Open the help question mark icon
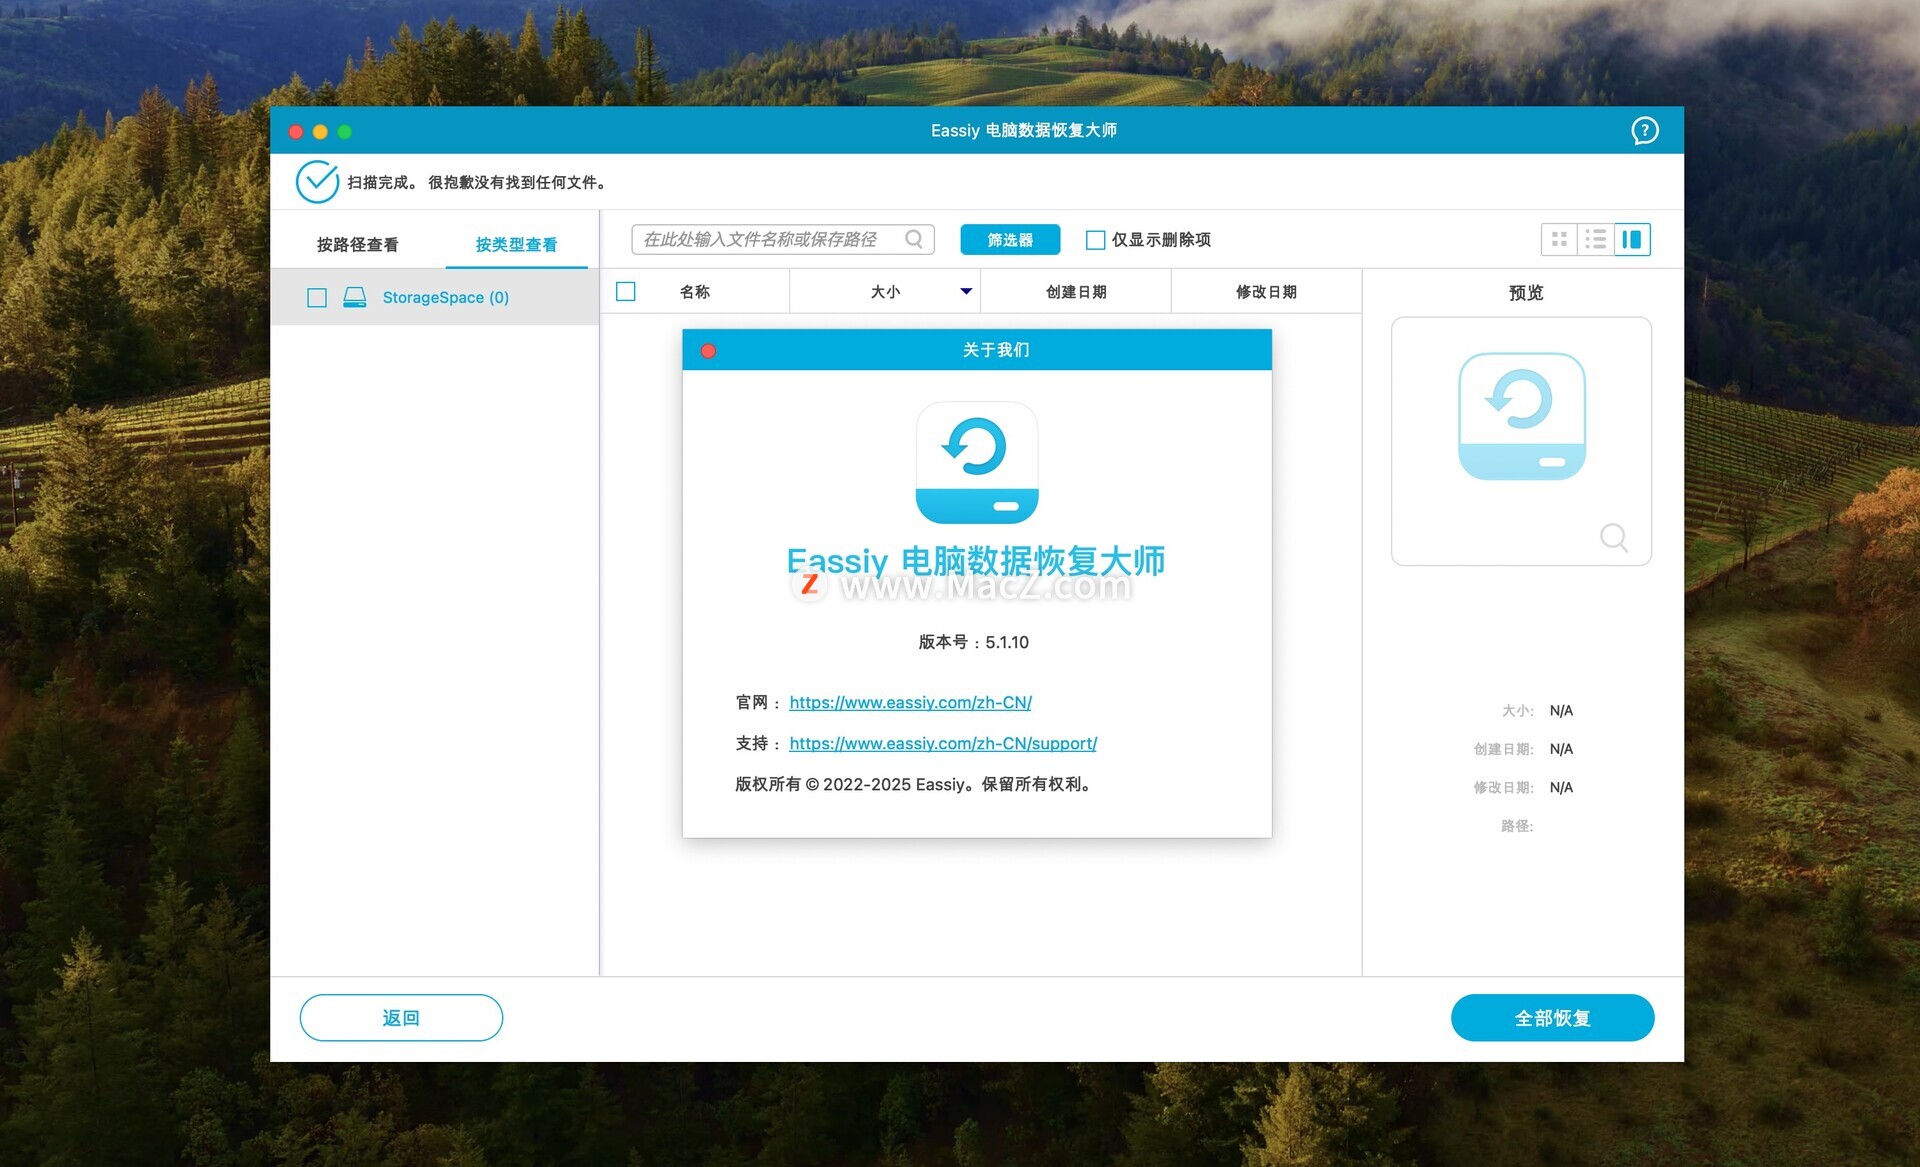The width and height of the screenshot is (1920, 1167). coord(1644,131)
